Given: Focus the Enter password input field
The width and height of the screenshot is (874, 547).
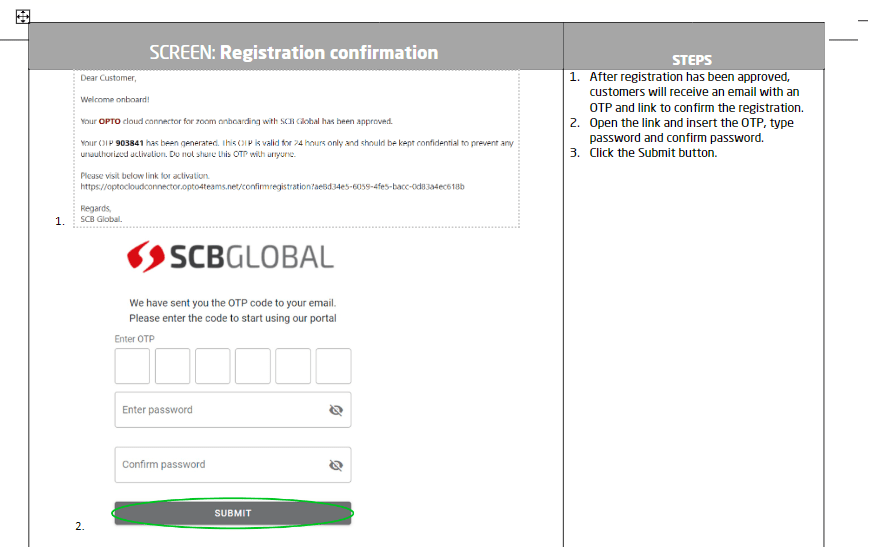Looking at the screenshot, I should pyautogui.click(x=233, y=410).
